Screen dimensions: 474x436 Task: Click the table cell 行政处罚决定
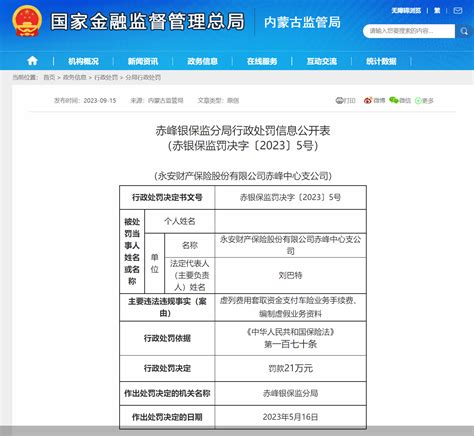167,368
